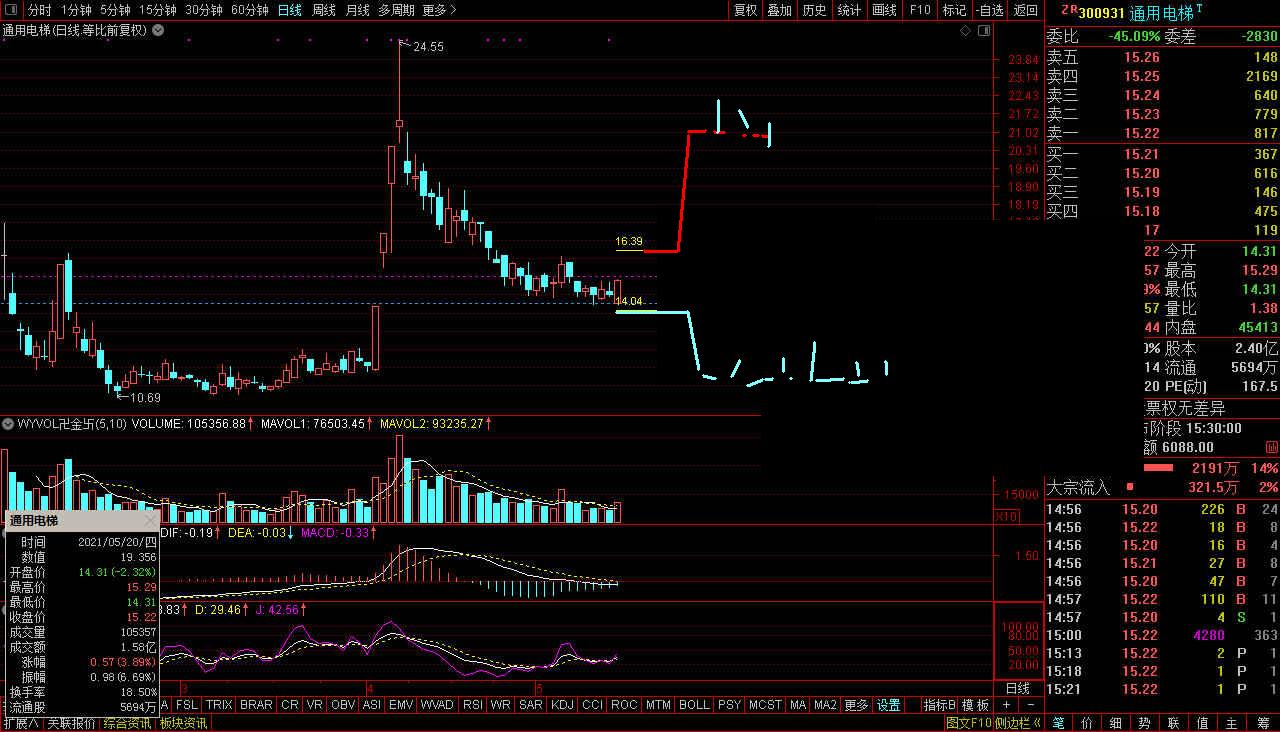The width and height of the screenshot is (1280, 732).
Task: Select BOLL indicator tab
Action: click(x=695, y=705)
